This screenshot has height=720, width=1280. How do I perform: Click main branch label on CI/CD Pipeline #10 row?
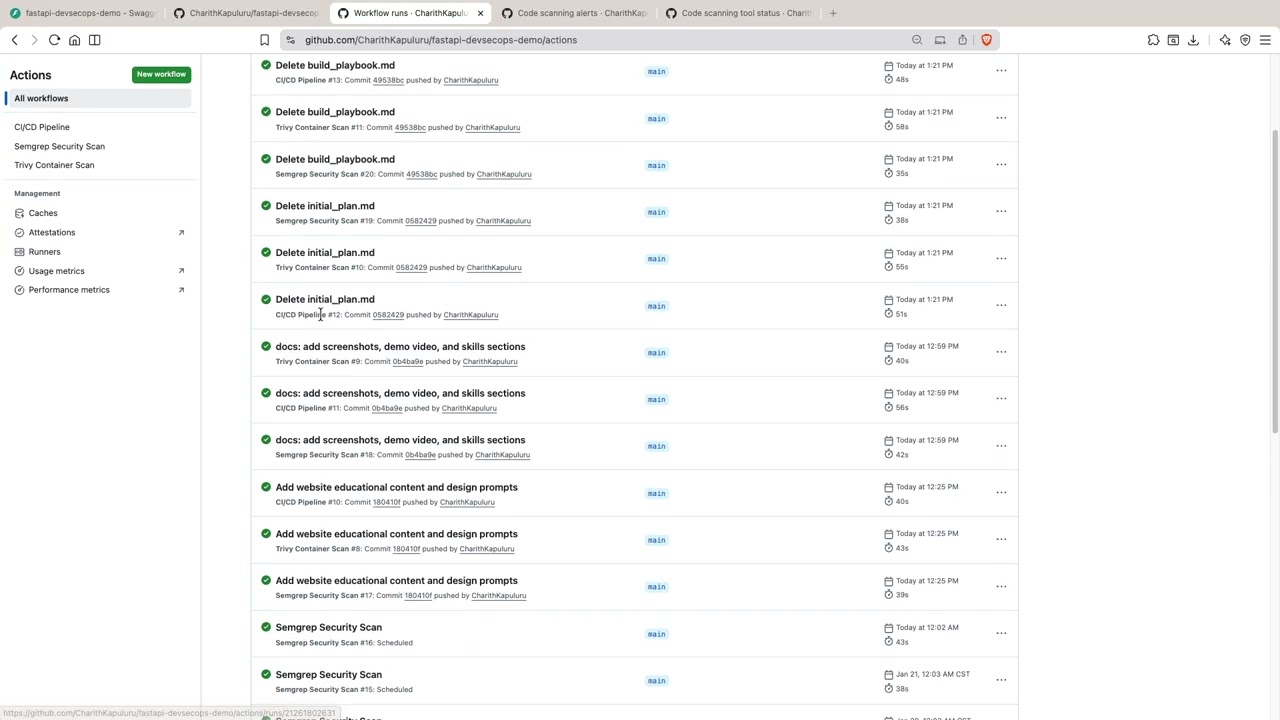(x=656, y=493)
